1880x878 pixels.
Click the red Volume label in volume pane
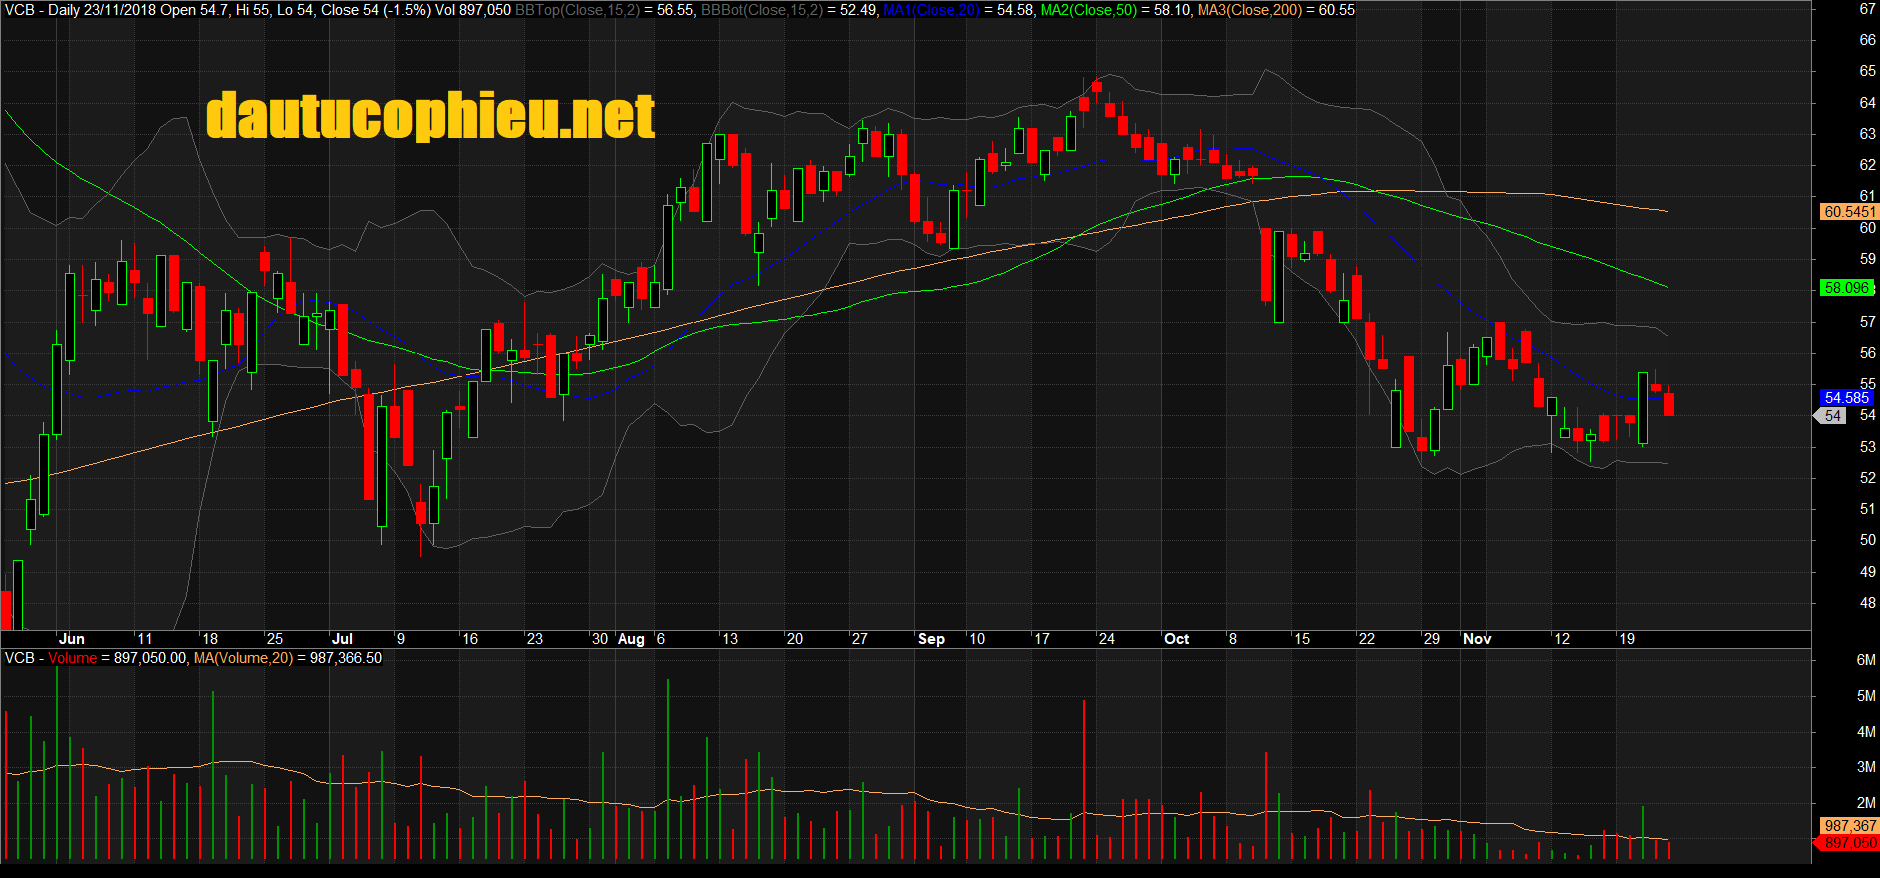click(x=72, y=658)
